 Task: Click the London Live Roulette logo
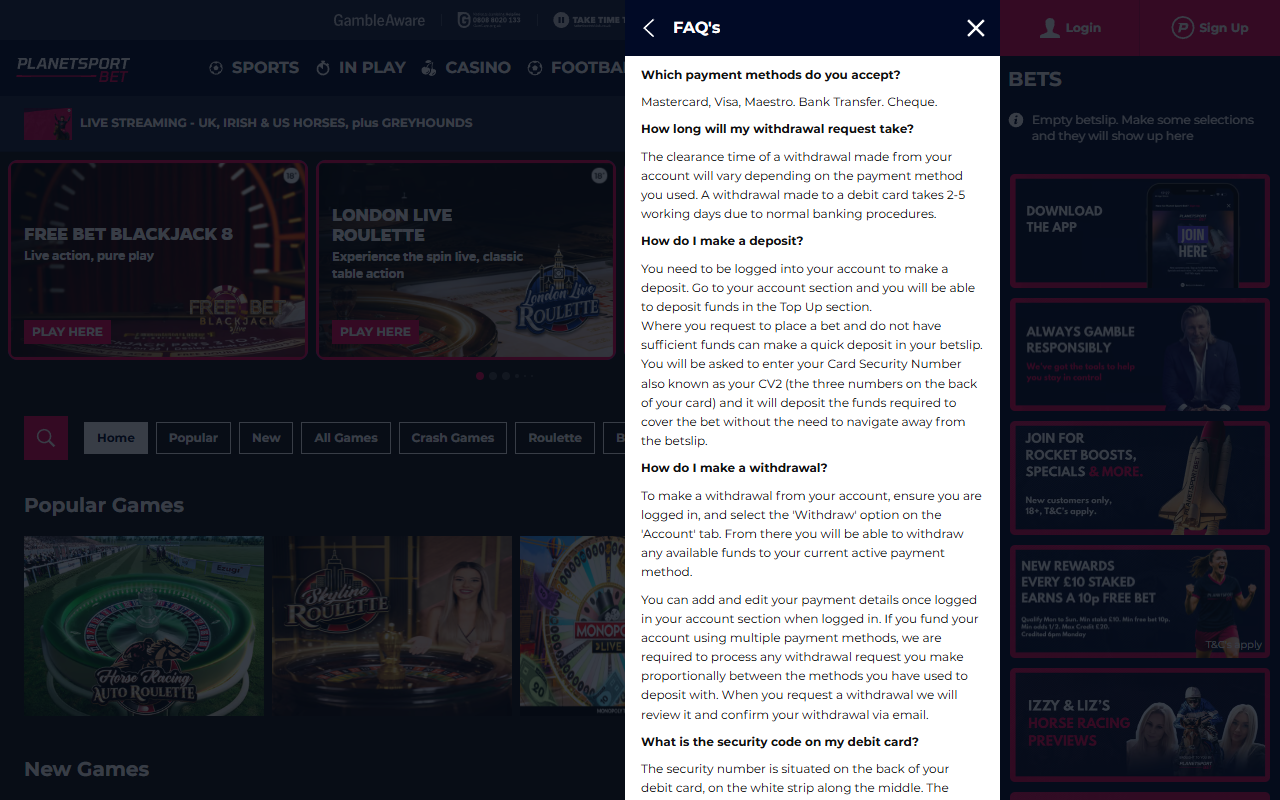(557, 292)
